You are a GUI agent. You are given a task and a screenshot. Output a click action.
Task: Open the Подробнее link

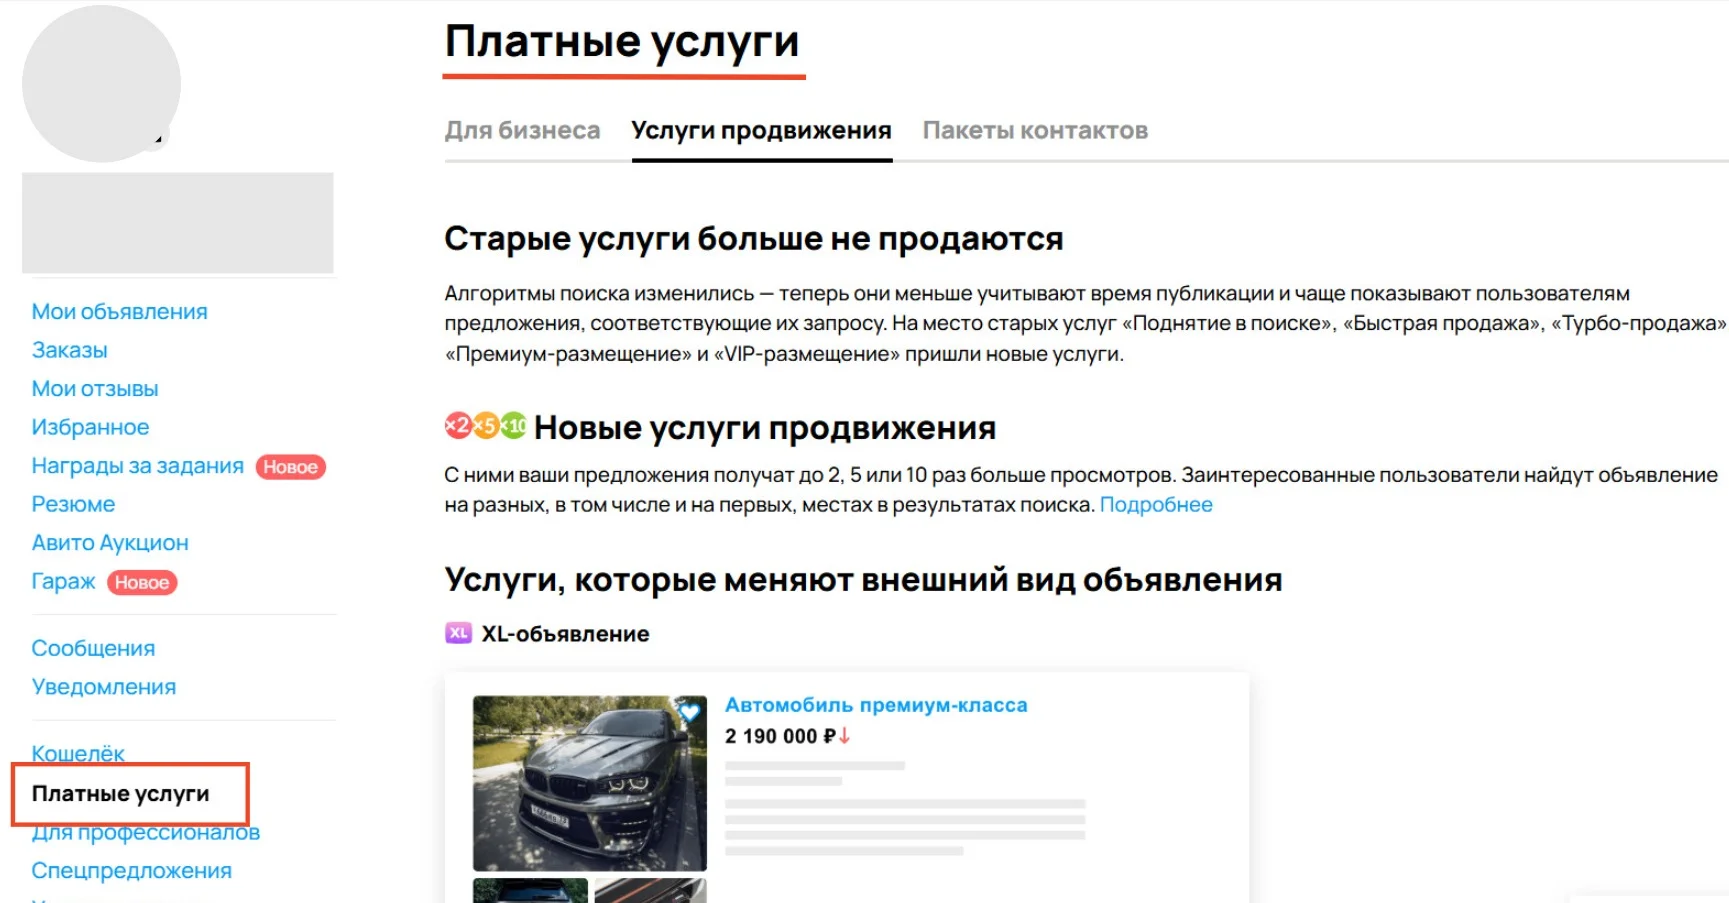click(1156, 505)
